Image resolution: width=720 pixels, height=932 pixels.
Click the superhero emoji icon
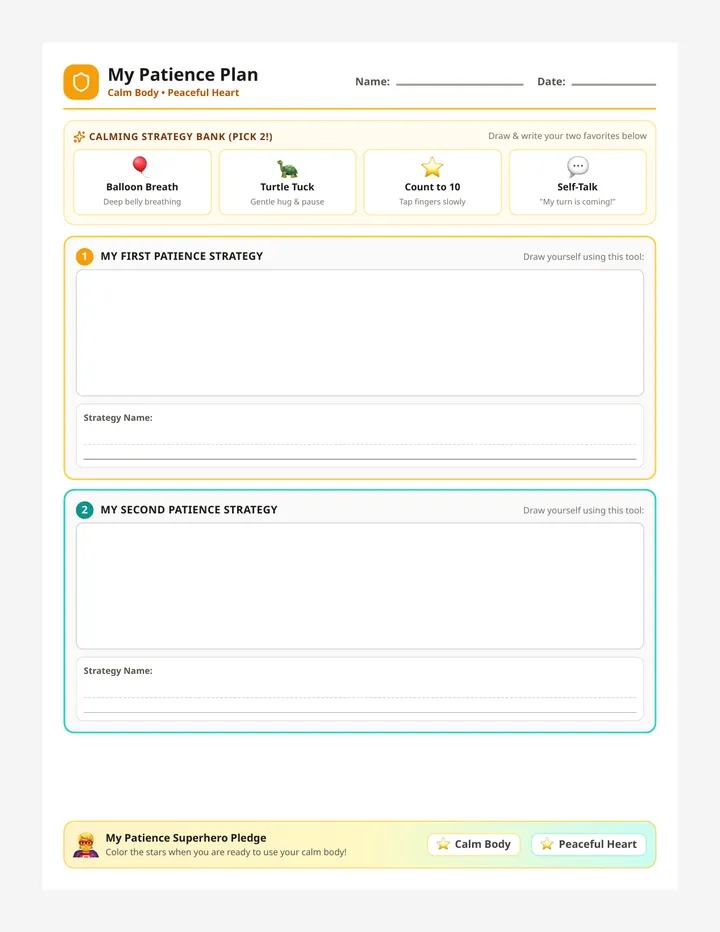tap(86, 845)
